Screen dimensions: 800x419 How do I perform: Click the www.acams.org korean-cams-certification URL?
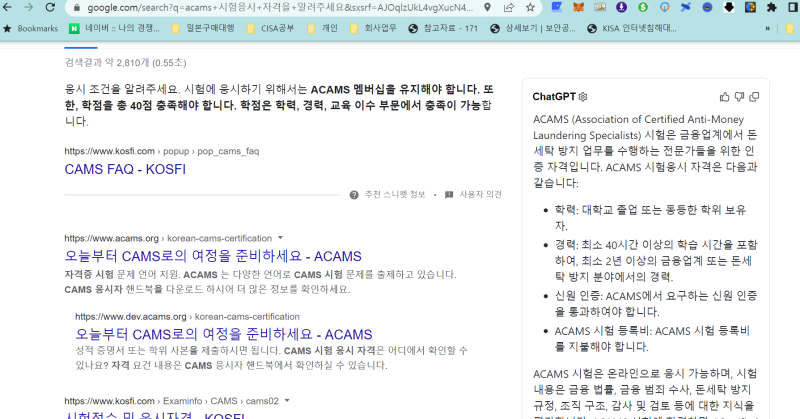tap(168, 238)
